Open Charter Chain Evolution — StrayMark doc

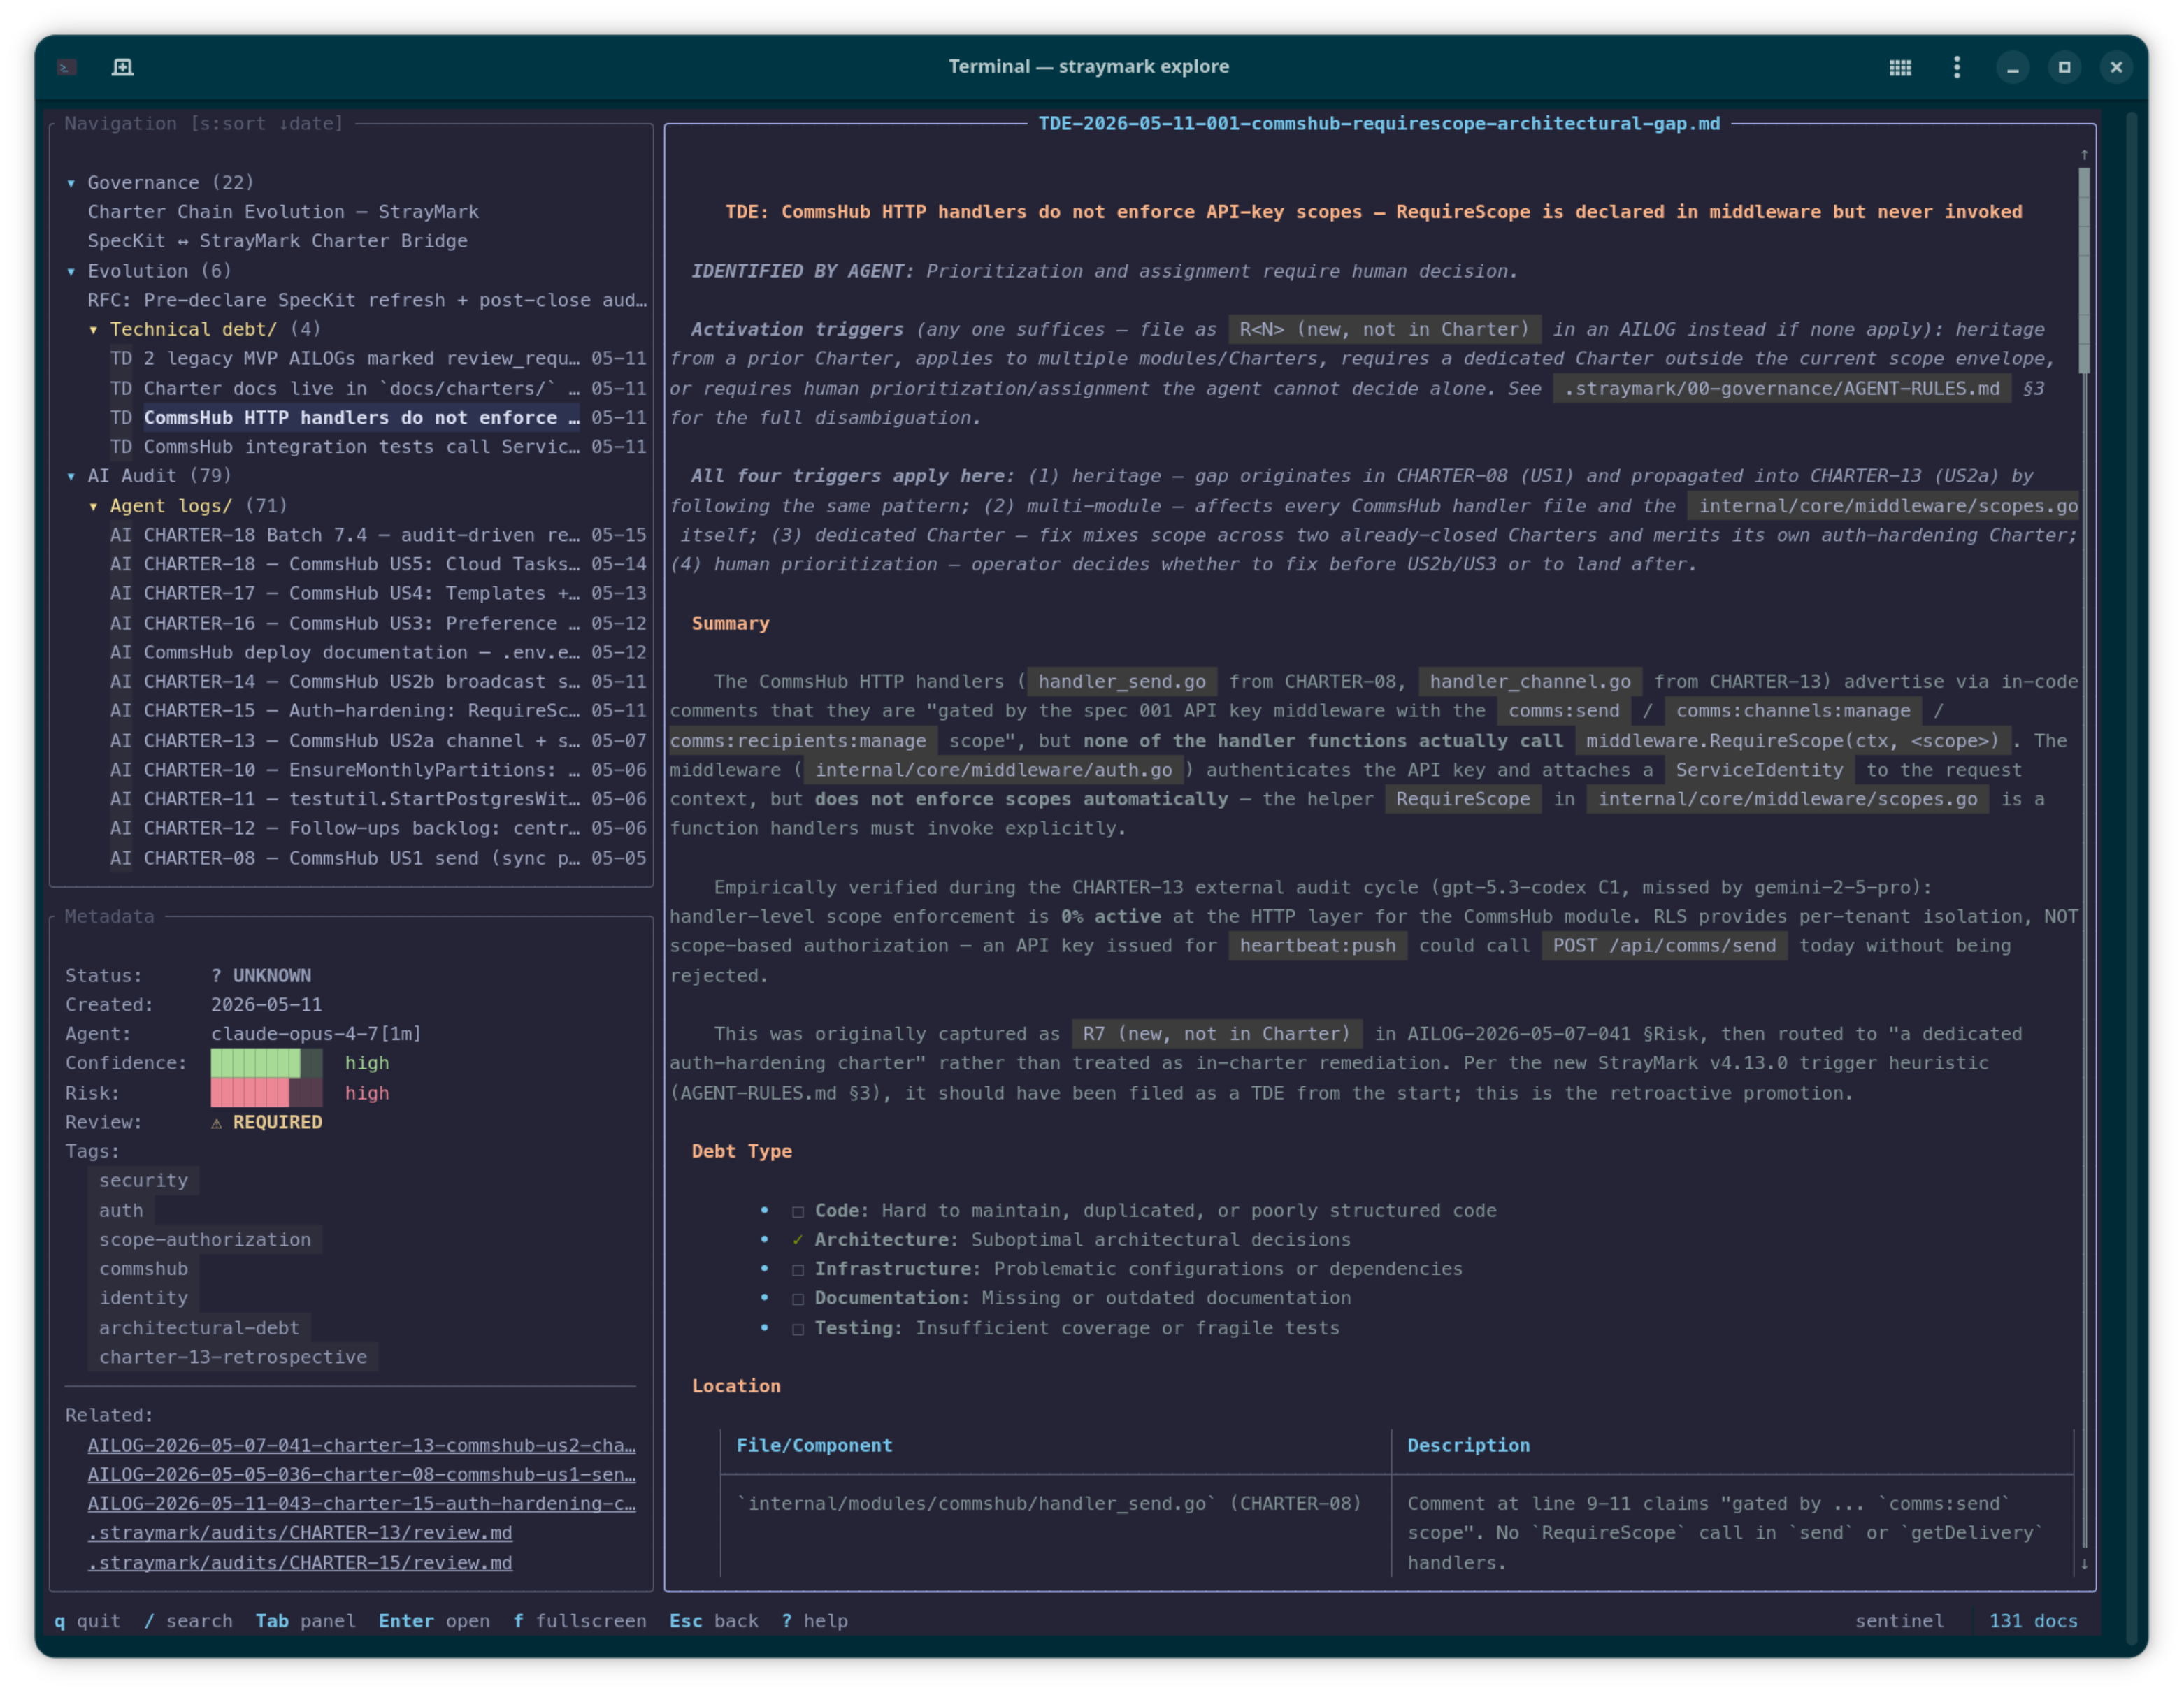click(283, 212)
